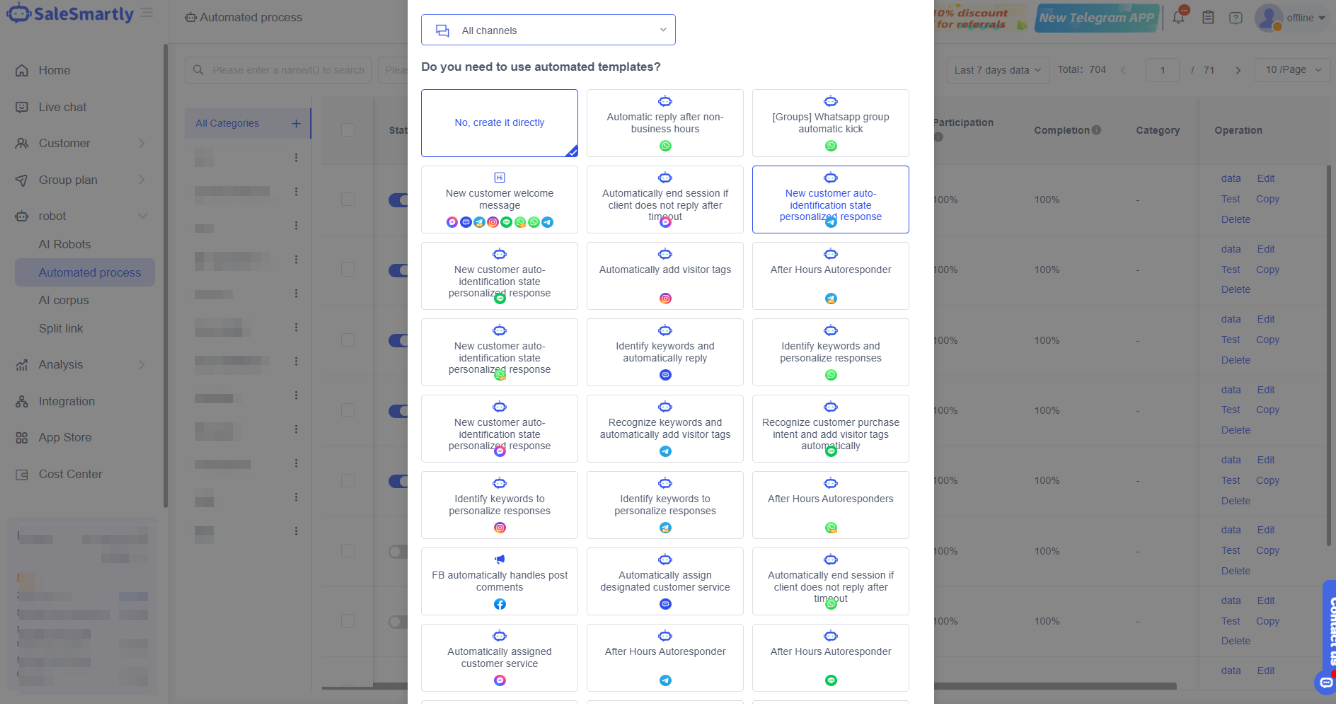Expand the 10 /Page size dropdown
1336x704 pixels.
coord(1291,70)
